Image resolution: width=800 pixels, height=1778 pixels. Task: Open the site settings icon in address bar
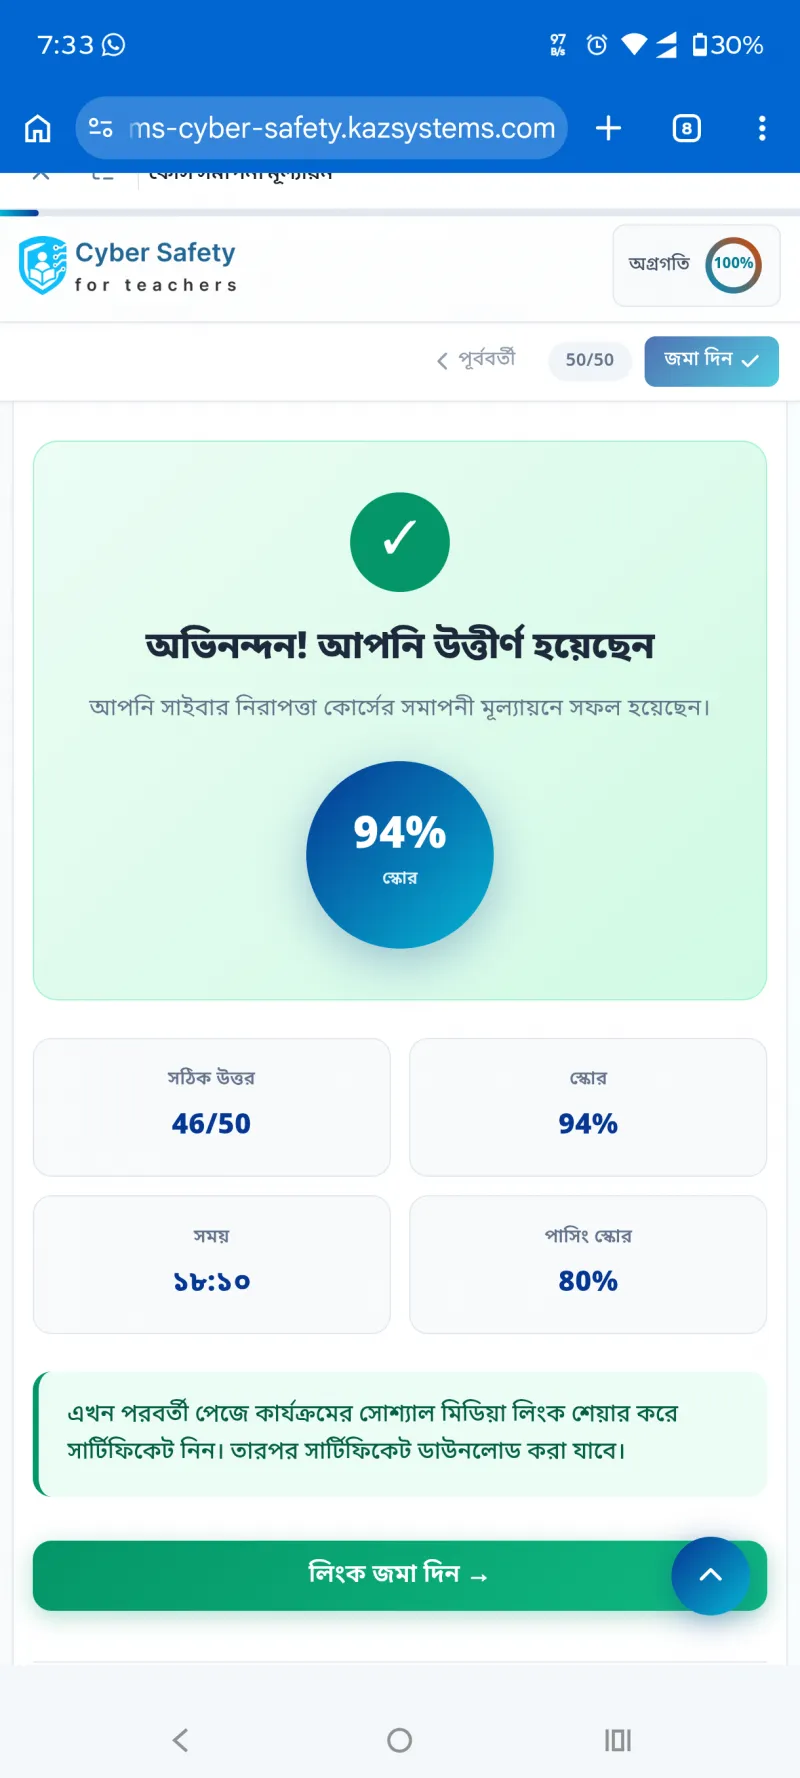pos(101,128)
